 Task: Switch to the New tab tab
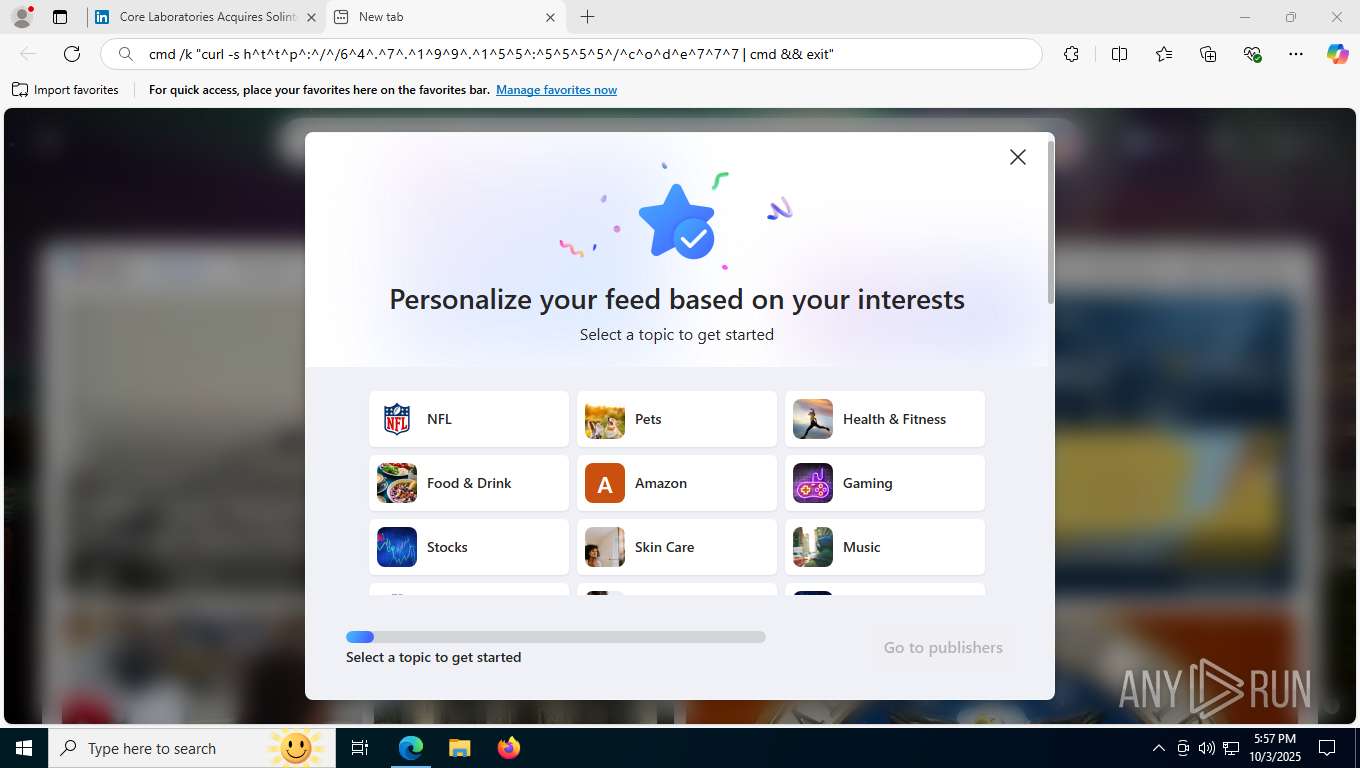(445, 17)
